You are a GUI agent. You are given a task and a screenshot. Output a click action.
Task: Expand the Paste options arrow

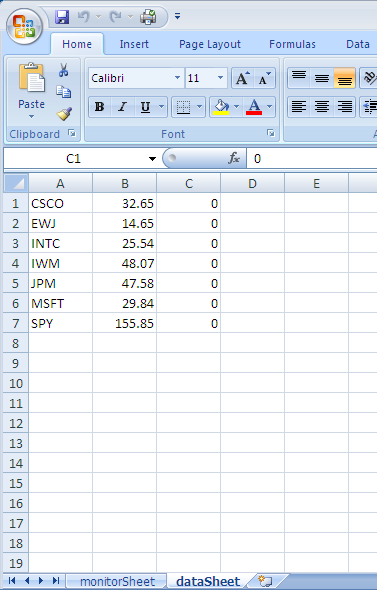click(x=31, y=116)
